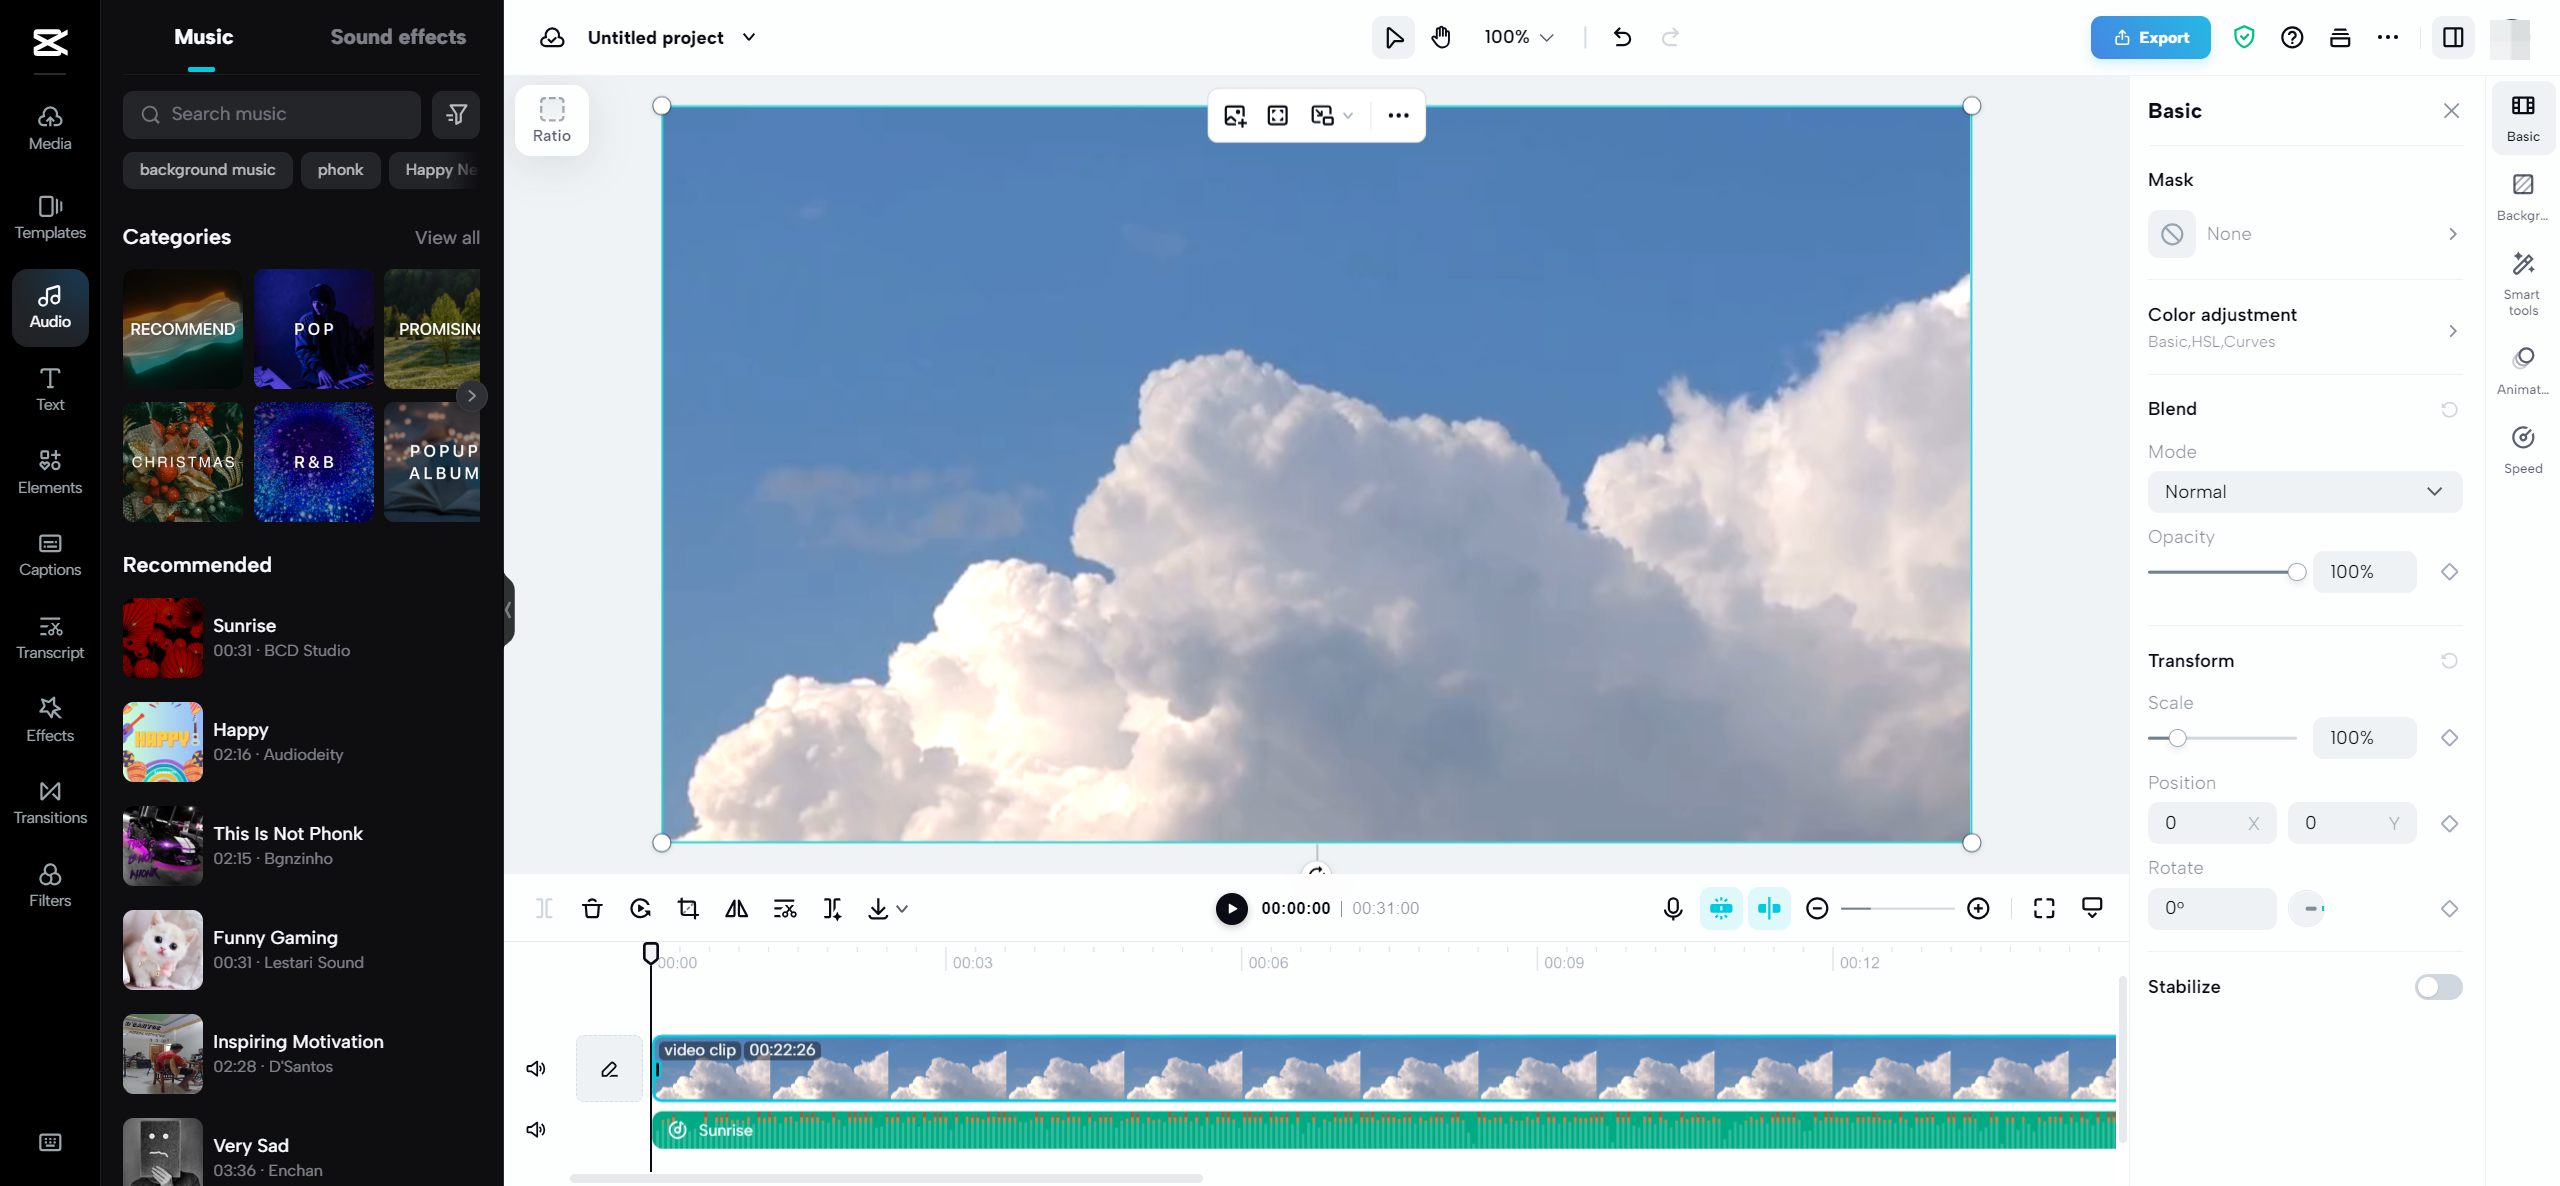This screenshot has width=2560, height=1186.
Task: Open the Captions panel
Action: click(x=50, y=554)
